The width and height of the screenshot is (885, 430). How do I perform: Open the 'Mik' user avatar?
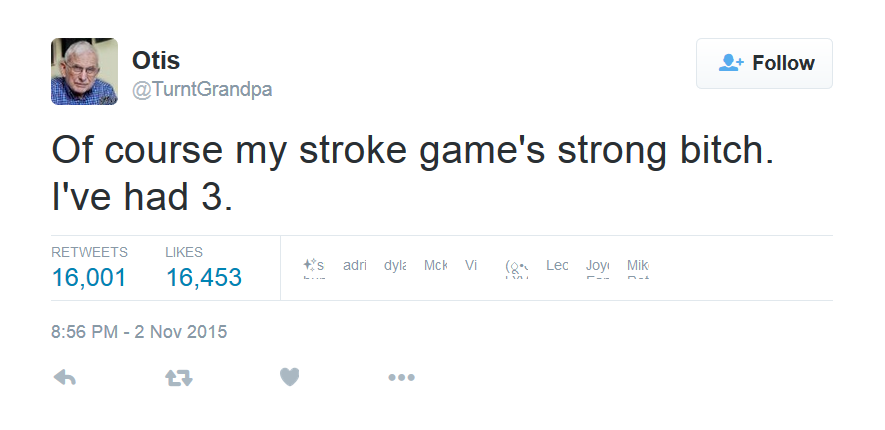pos(637,267)
